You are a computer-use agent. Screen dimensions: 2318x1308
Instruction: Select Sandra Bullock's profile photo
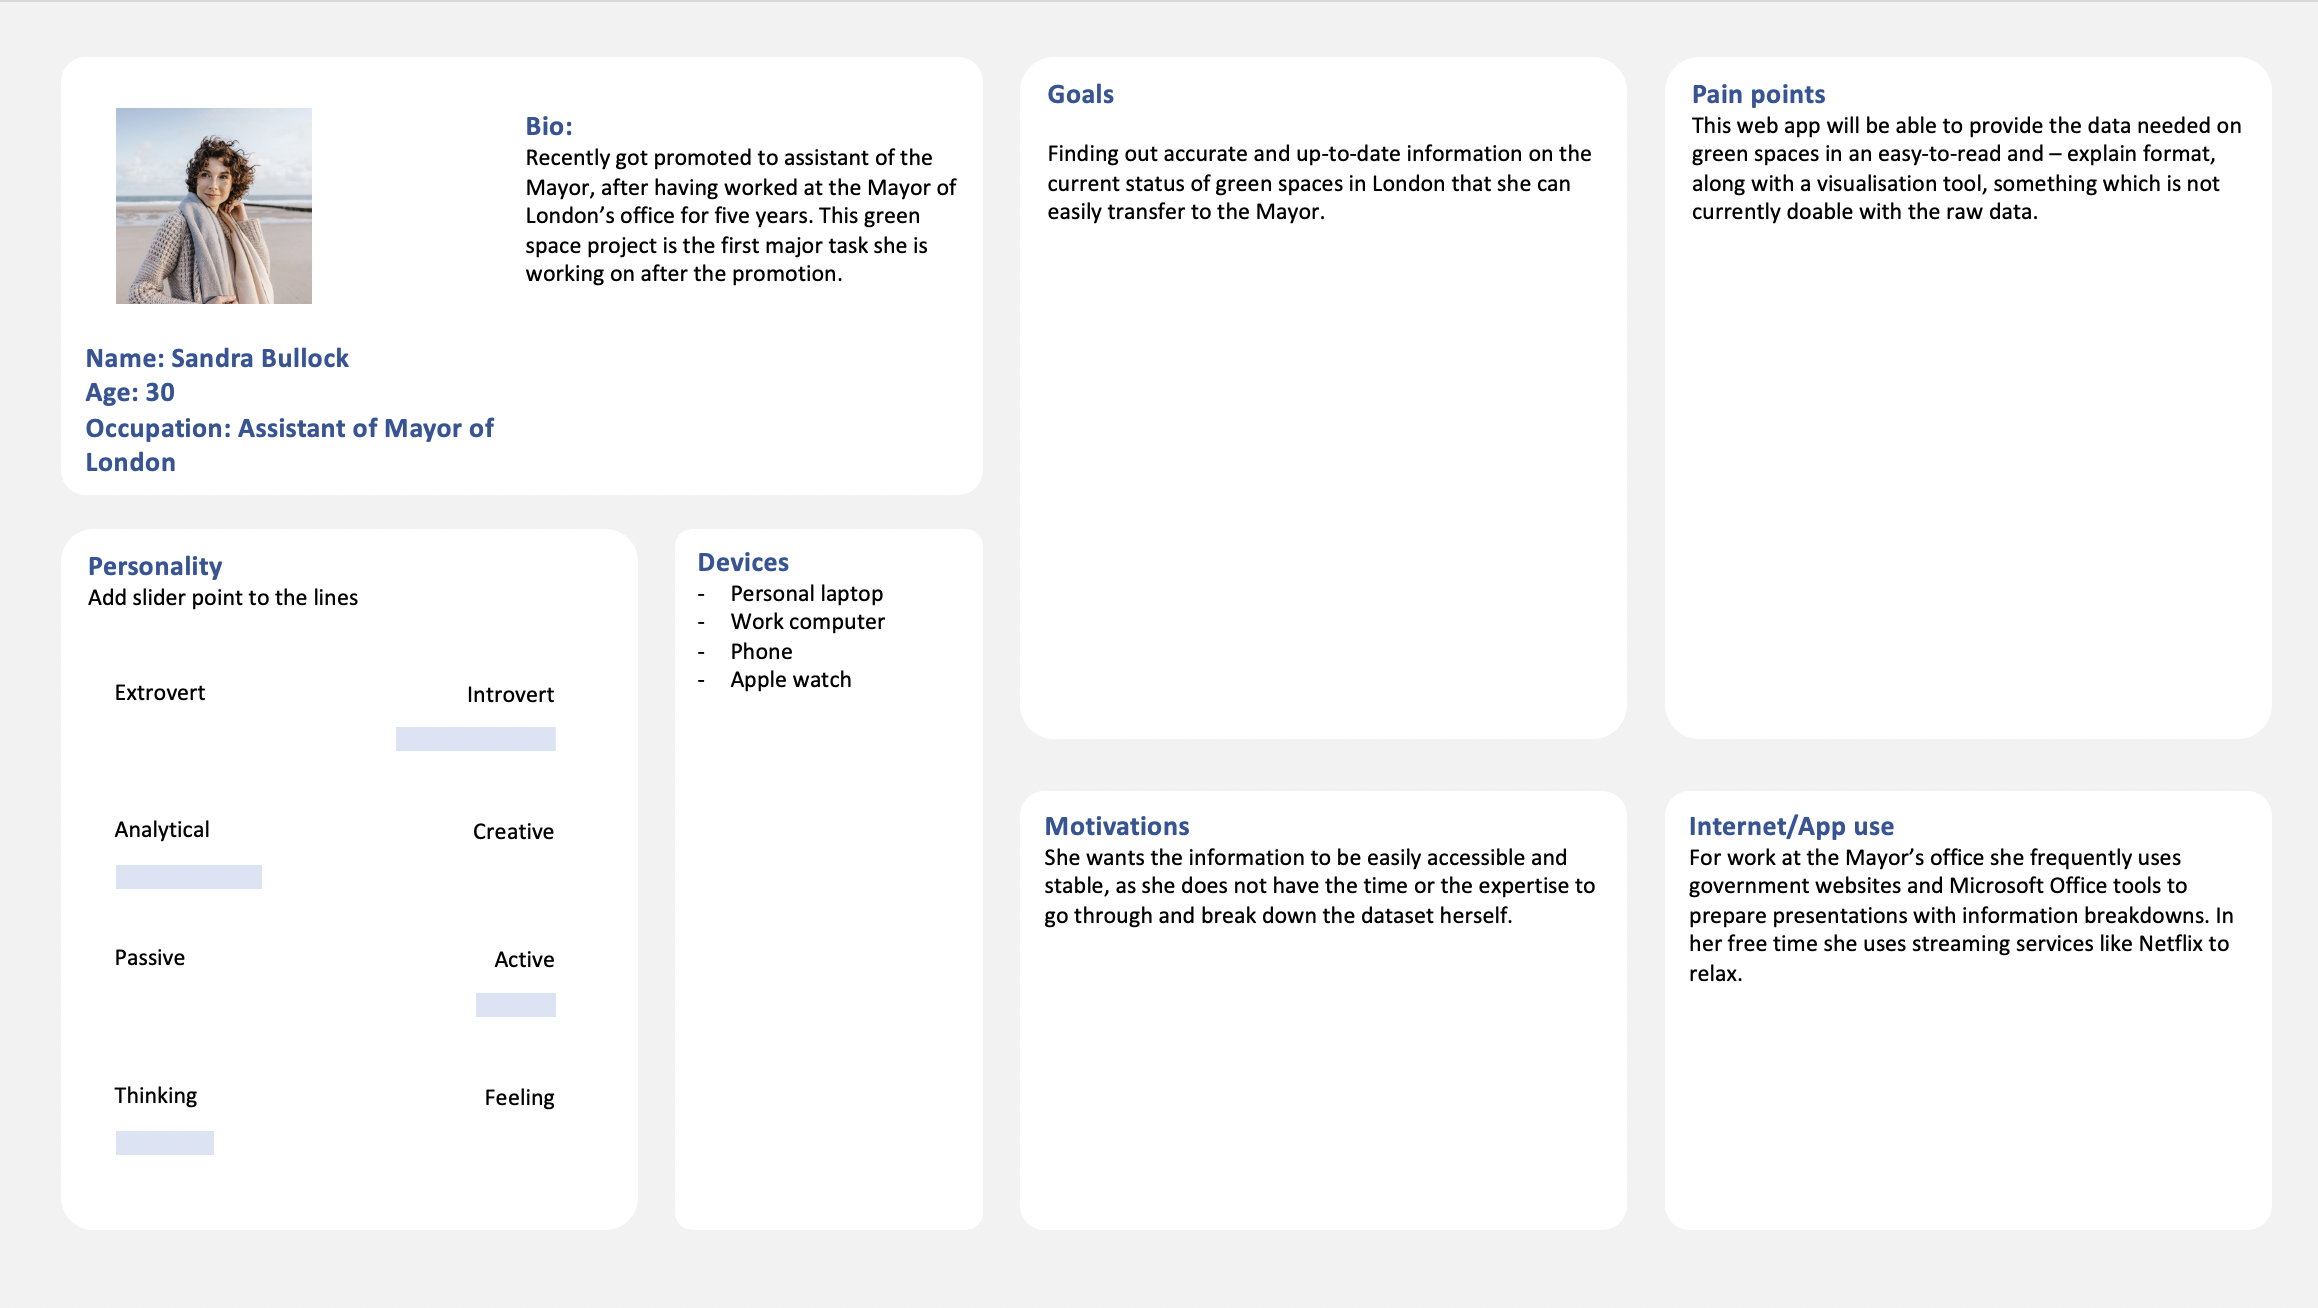(214, 206)
